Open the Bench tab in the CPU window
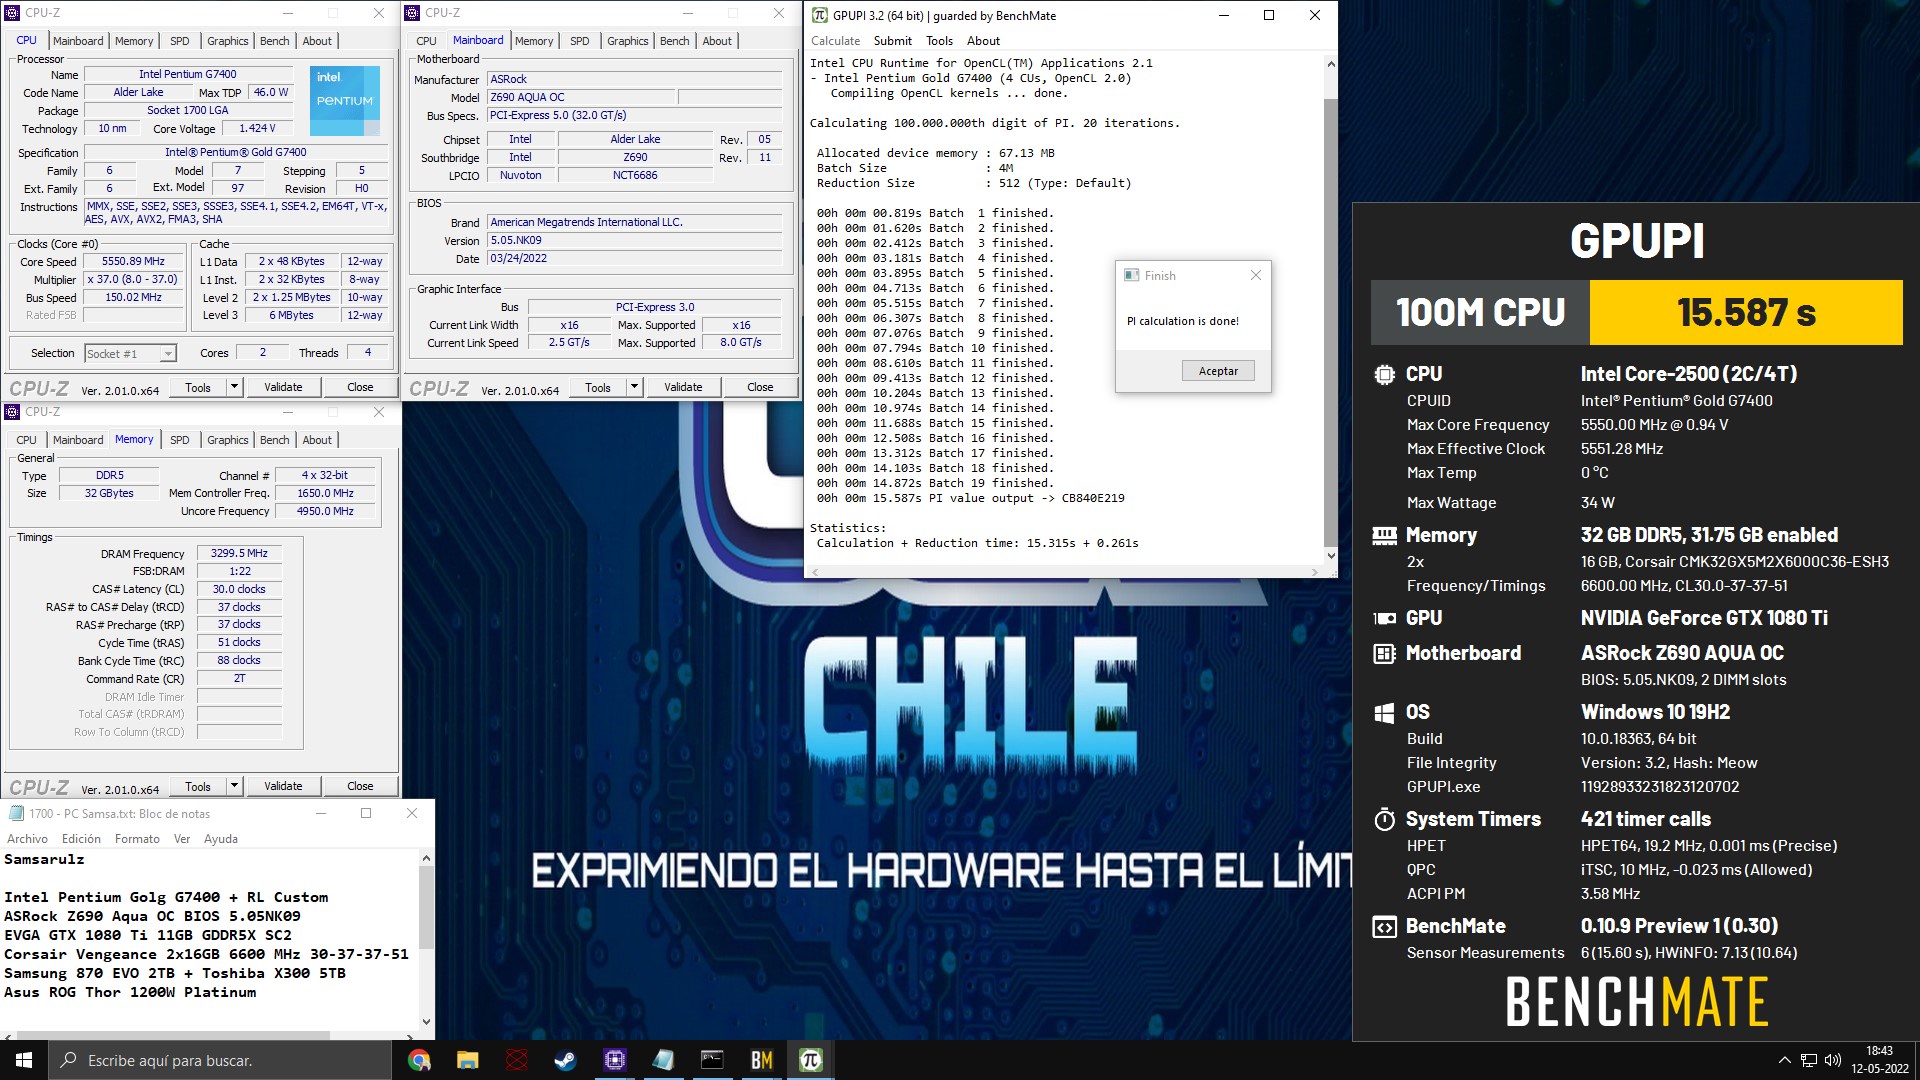This screenshot has height=1080, width=1920. click(x=275, y=41)
